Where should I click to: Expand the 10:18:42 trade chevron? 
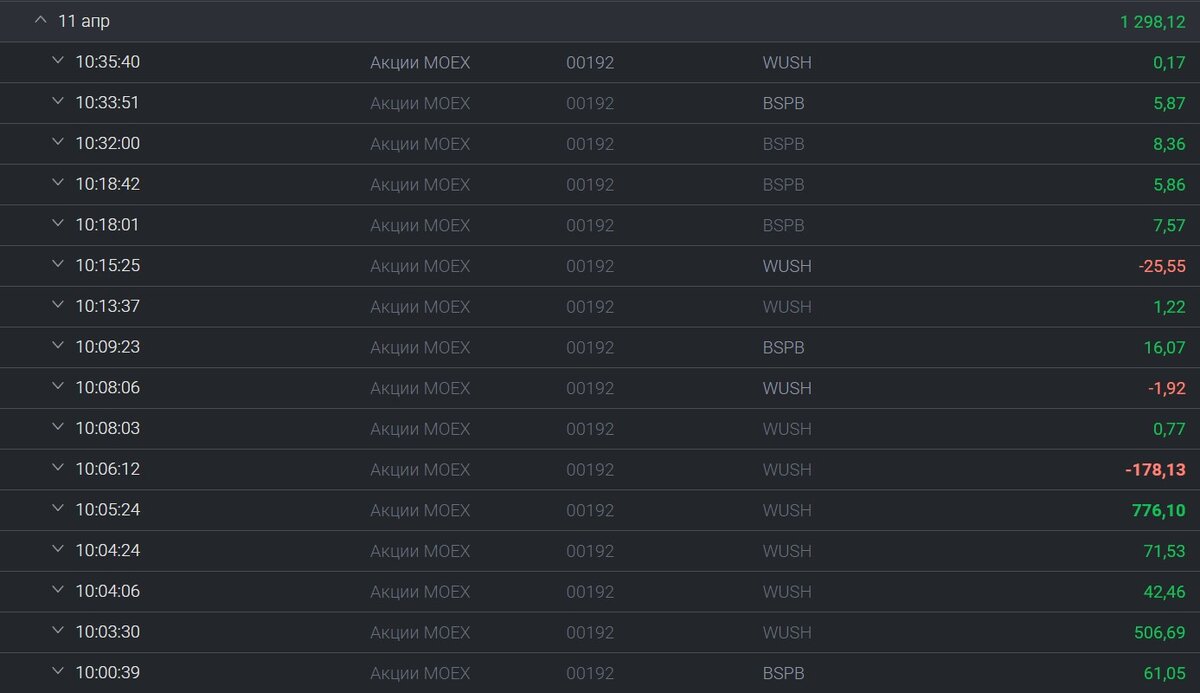(x=57, y=184)
